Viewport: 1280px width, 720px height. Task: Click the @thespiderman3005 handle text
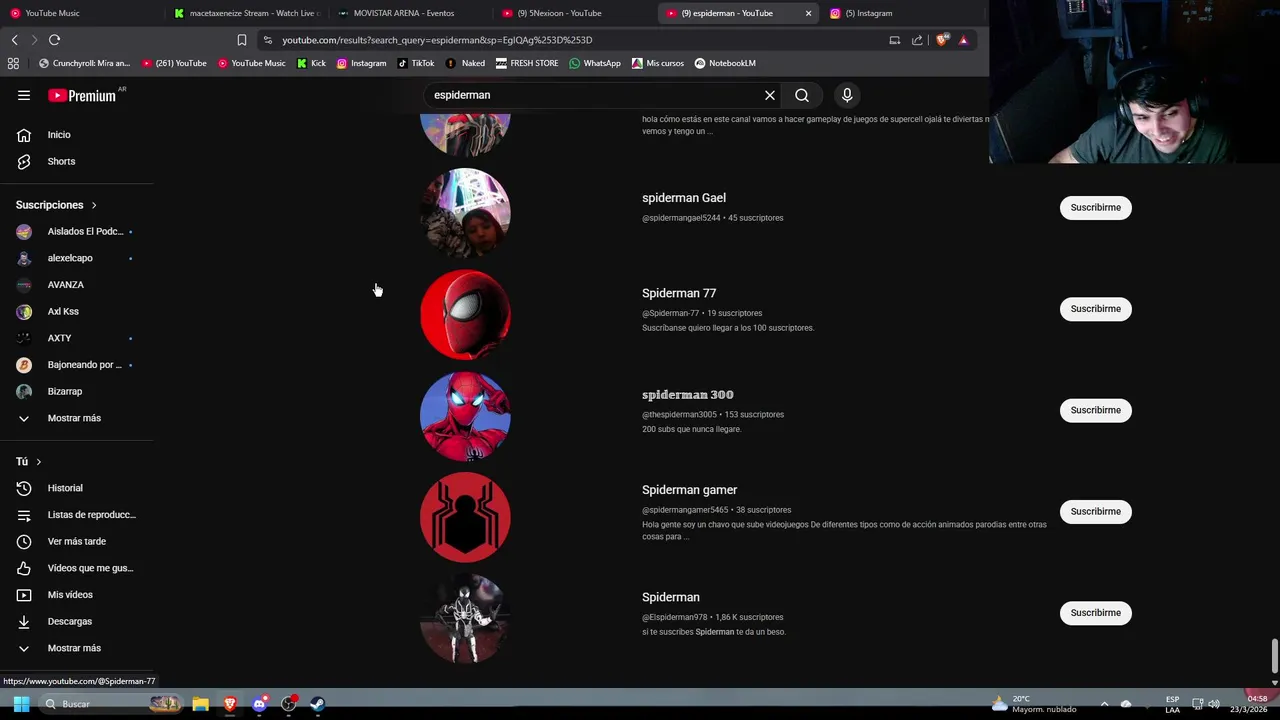(679, 415)
